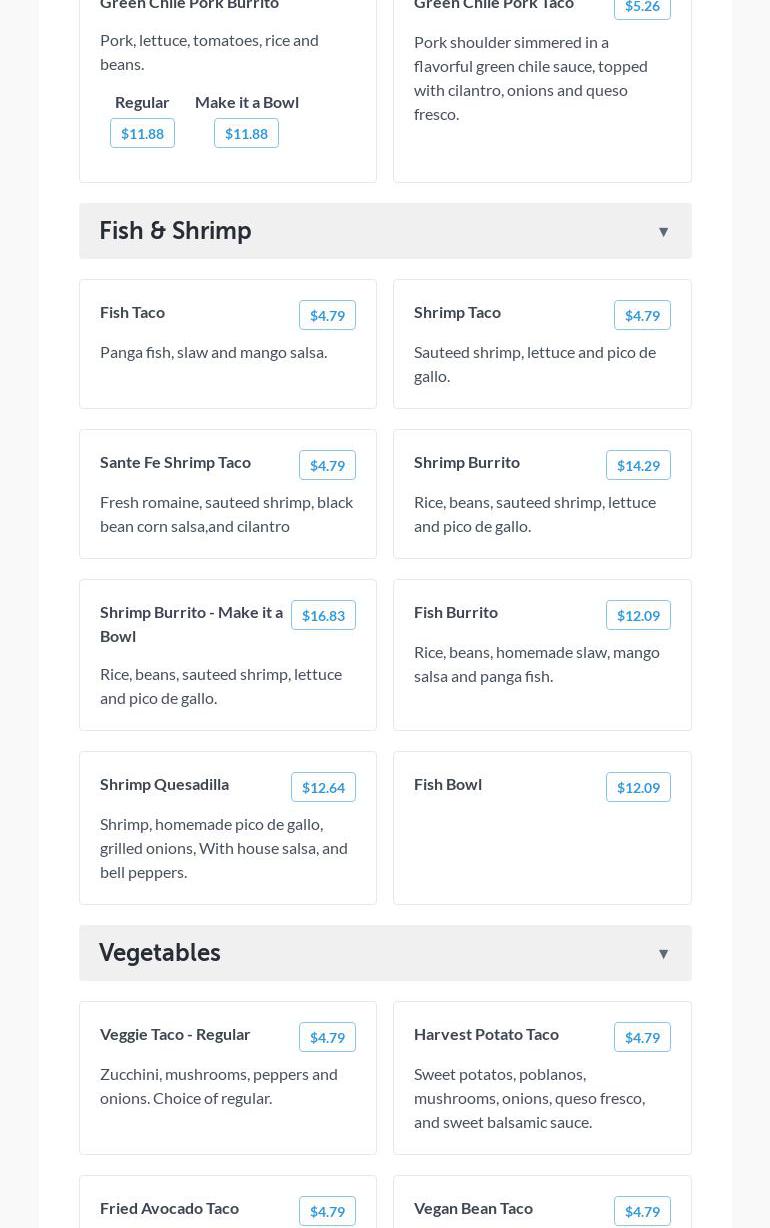Click the Vegetables category header
The width and height of the screenshot is (770, 1228).
coord(160,953)
